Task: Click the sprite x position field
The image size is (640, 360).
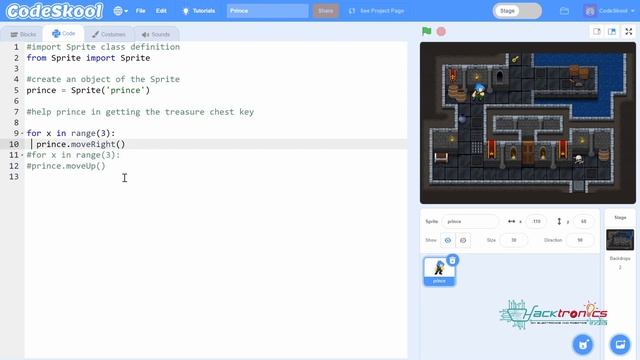Action: click(536, 221)
